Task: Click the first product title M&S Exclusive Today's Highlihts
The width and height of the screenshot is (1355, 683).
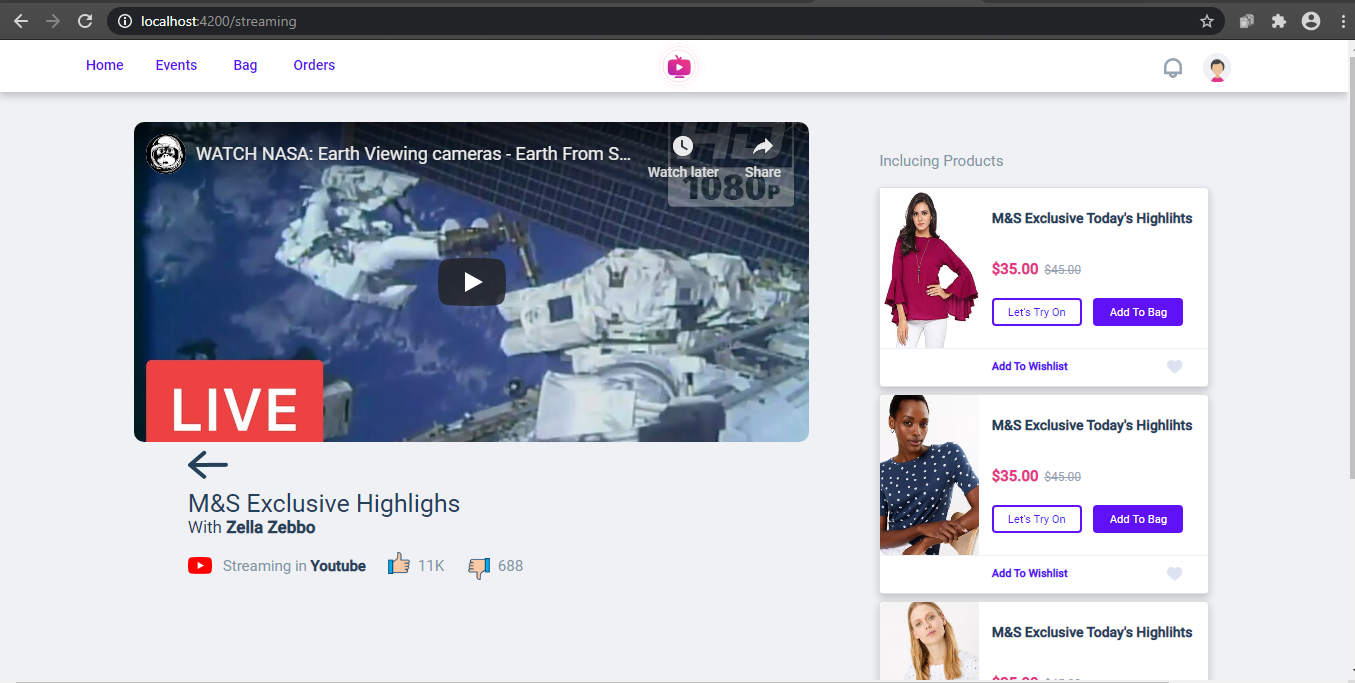Action: pyautogui.click(x=1092, y=218)
